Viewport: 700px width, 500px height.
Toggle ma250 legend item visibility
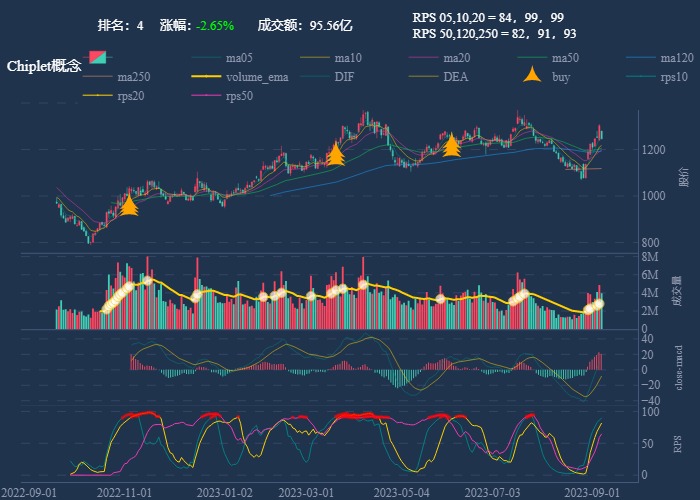tap(132, 77)
